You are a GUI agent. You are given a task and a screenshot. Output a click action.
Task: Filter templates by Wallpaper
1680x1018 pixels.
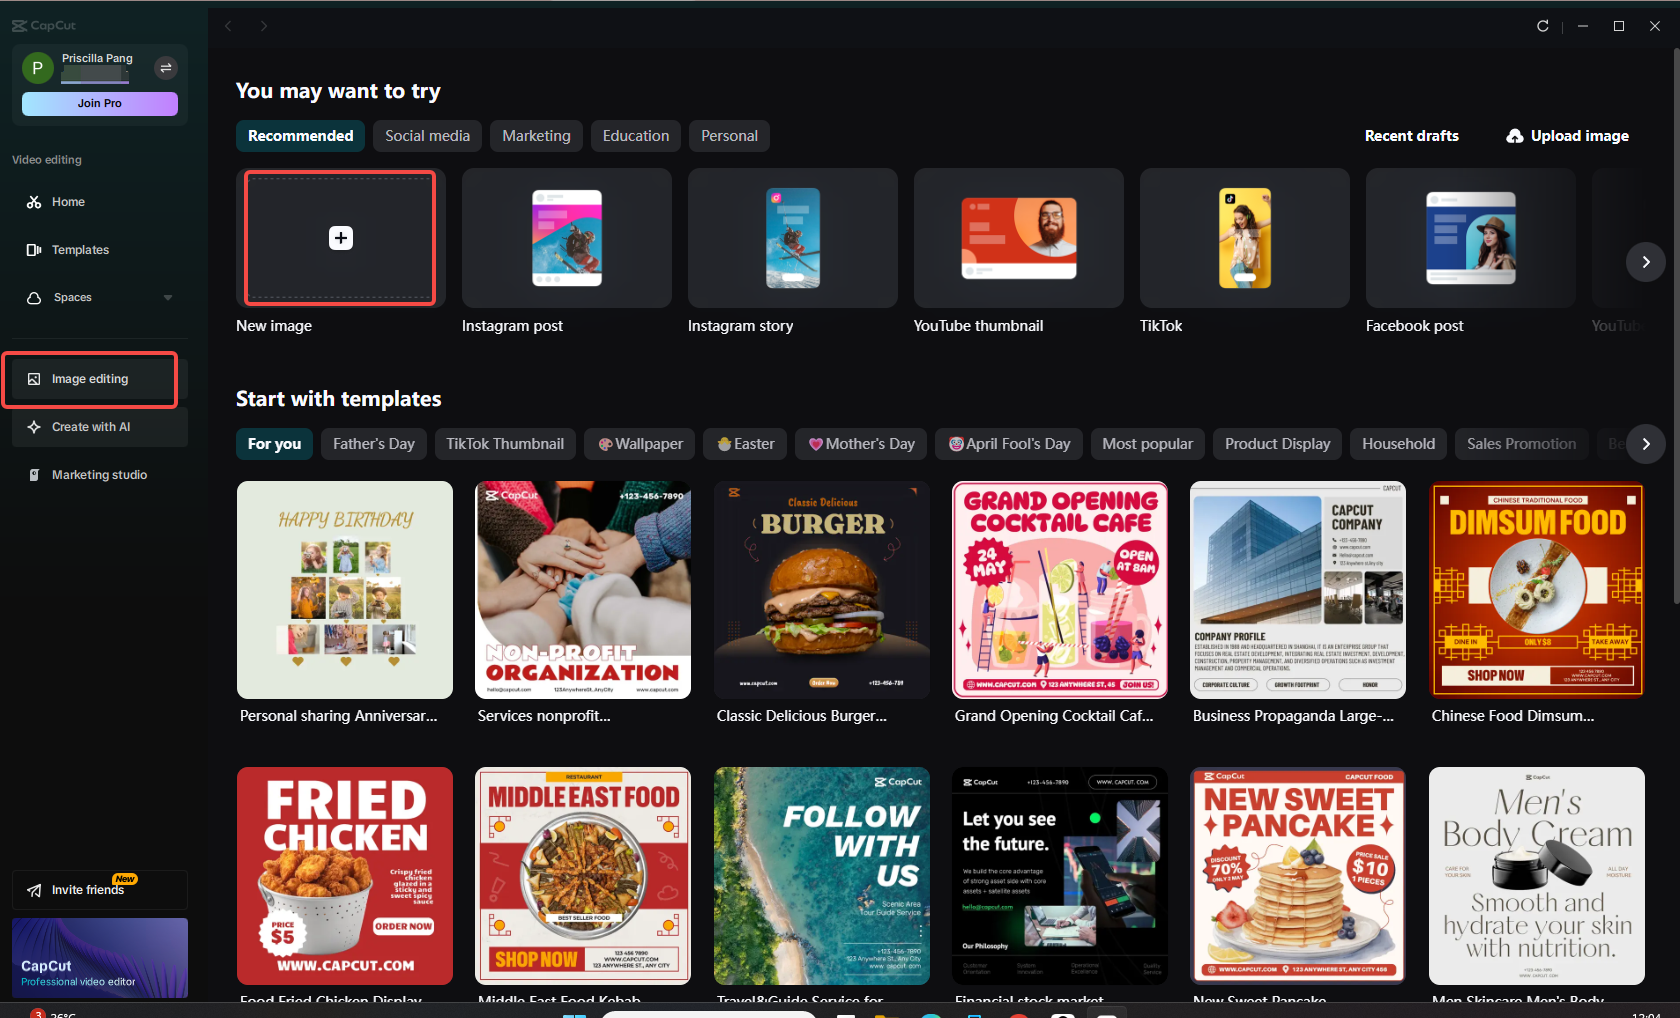point(640,444)
